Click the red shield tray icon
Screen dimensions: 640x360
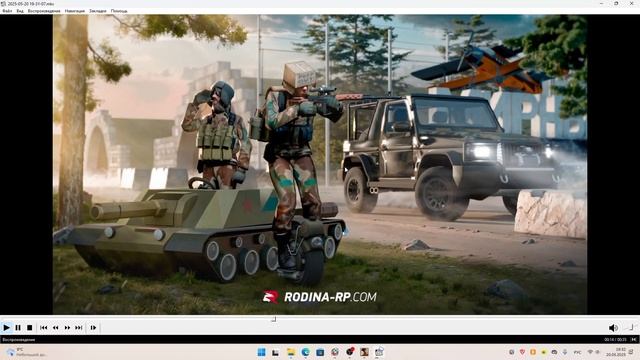tap(522, 352)
